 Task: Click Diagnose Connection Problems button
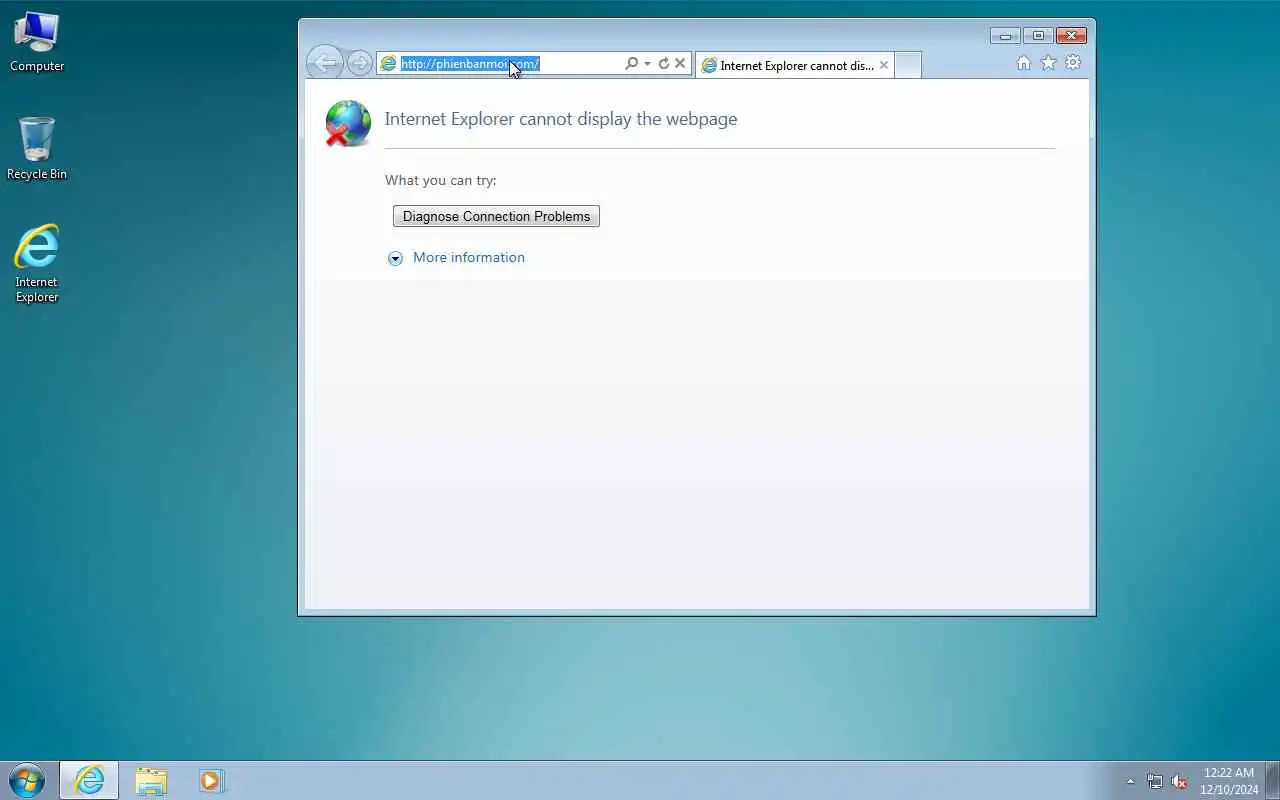[x=496, y=216]
